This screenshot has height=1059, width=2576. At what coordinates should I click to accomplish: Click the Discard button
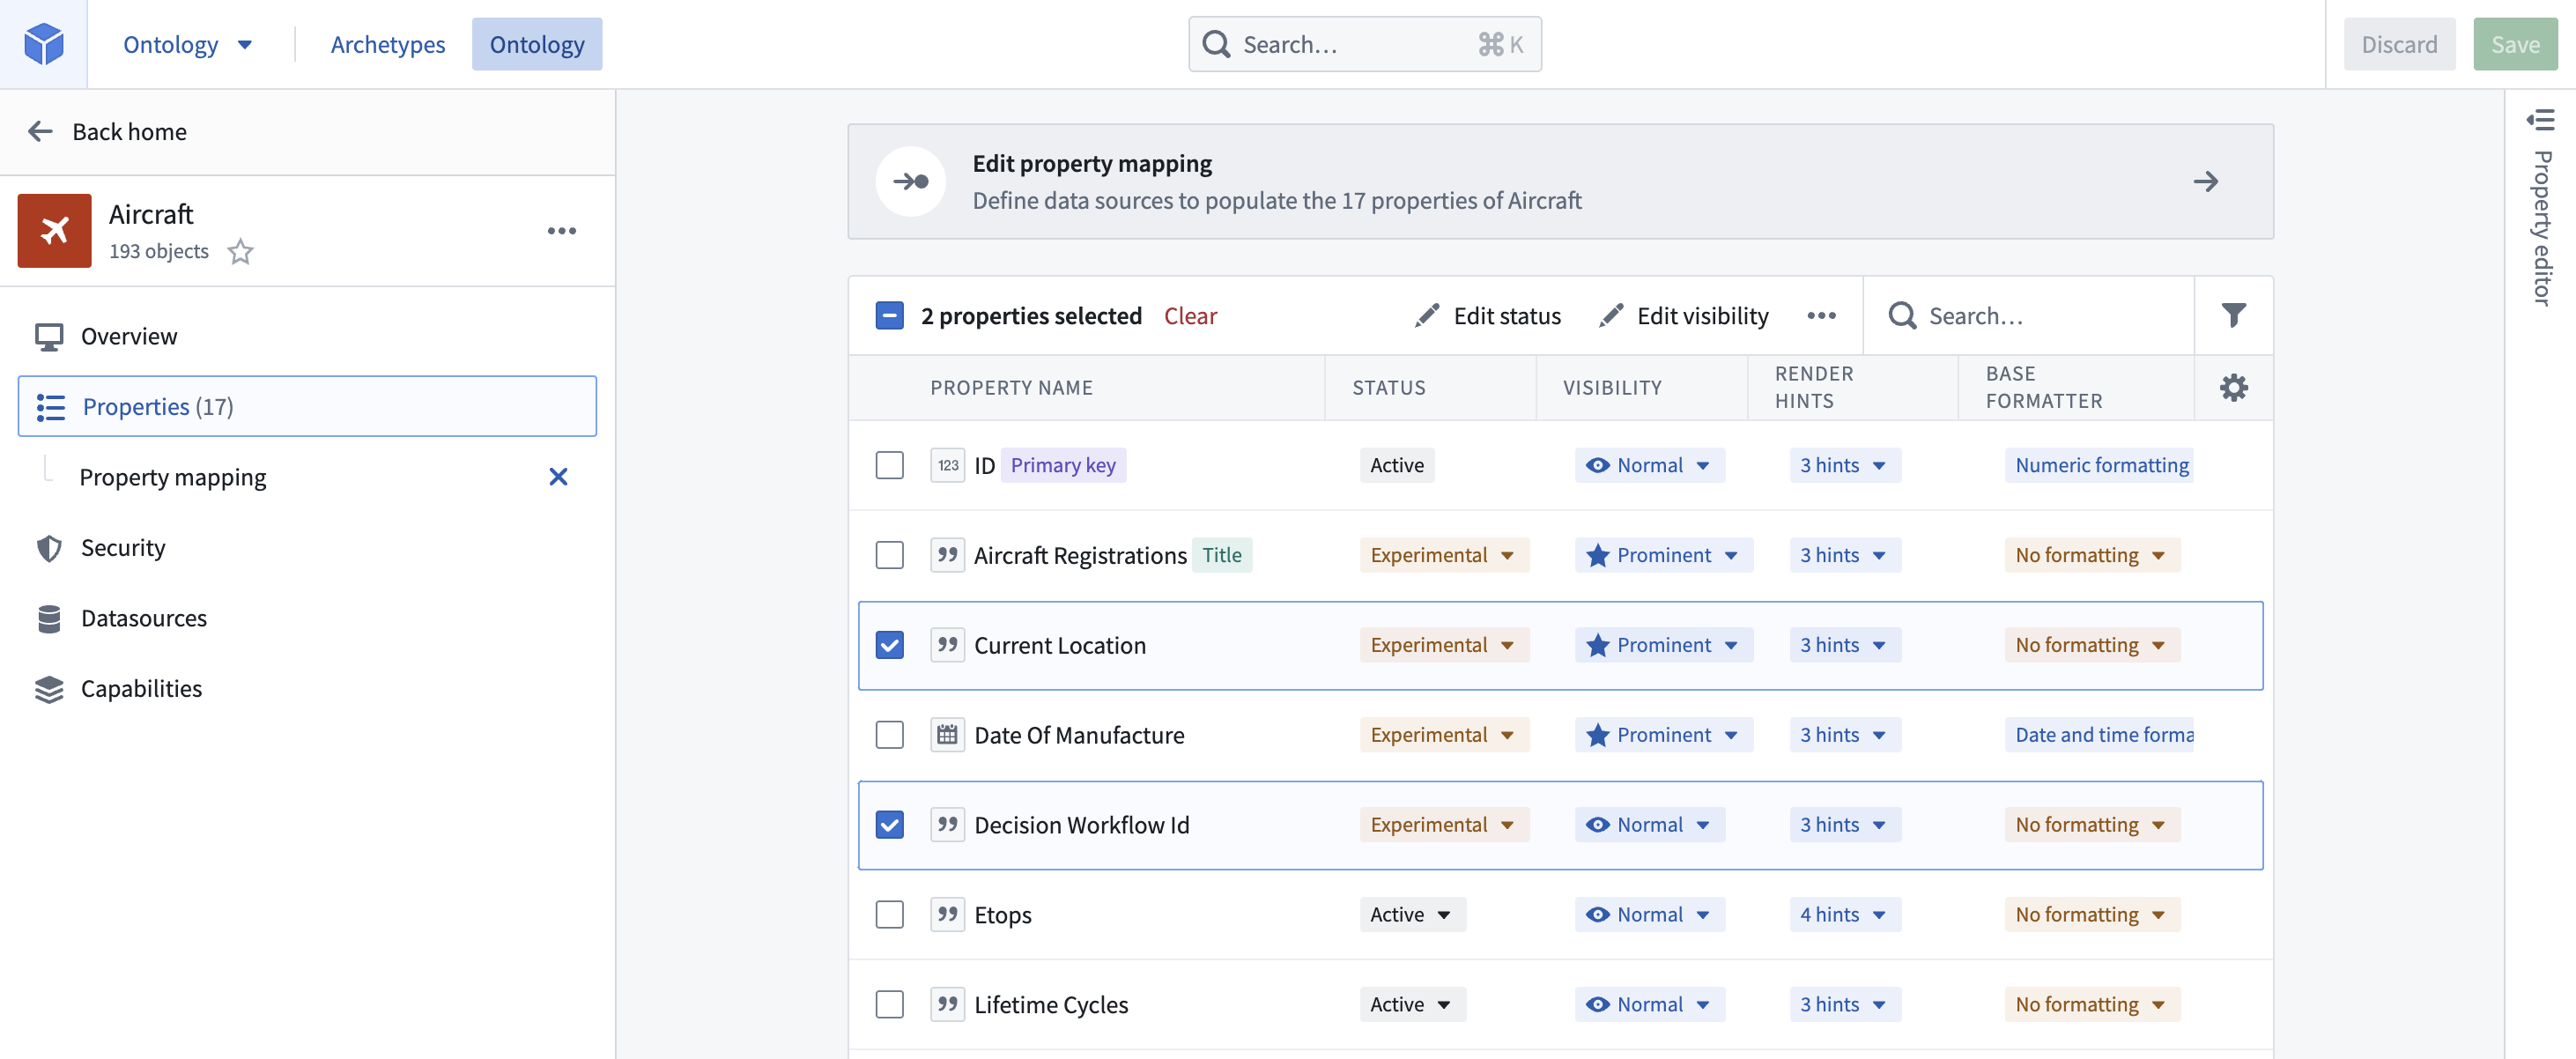point(2398,44)
